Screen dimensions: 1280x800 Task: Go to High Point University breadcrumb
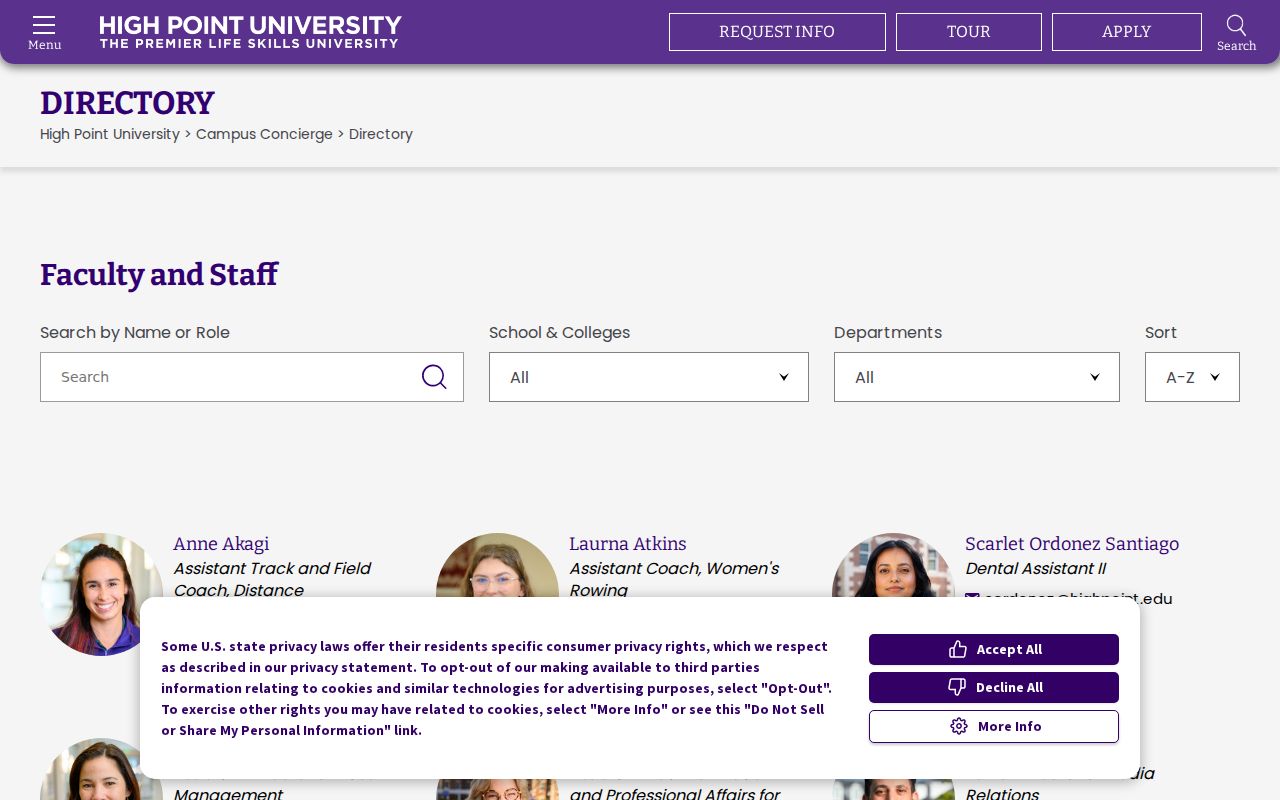point(110,134)
